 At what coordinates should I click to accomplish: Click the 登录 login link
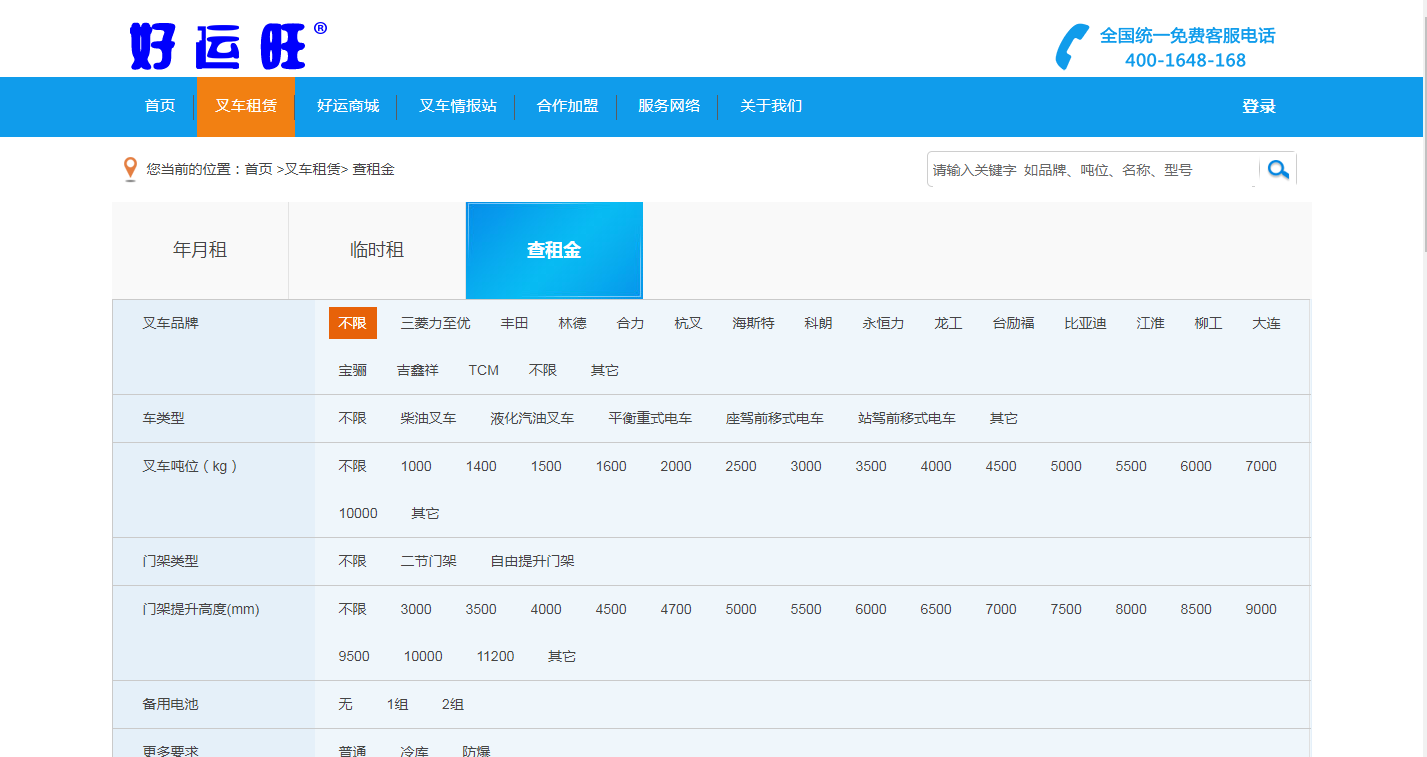(x=1259, y=107)
